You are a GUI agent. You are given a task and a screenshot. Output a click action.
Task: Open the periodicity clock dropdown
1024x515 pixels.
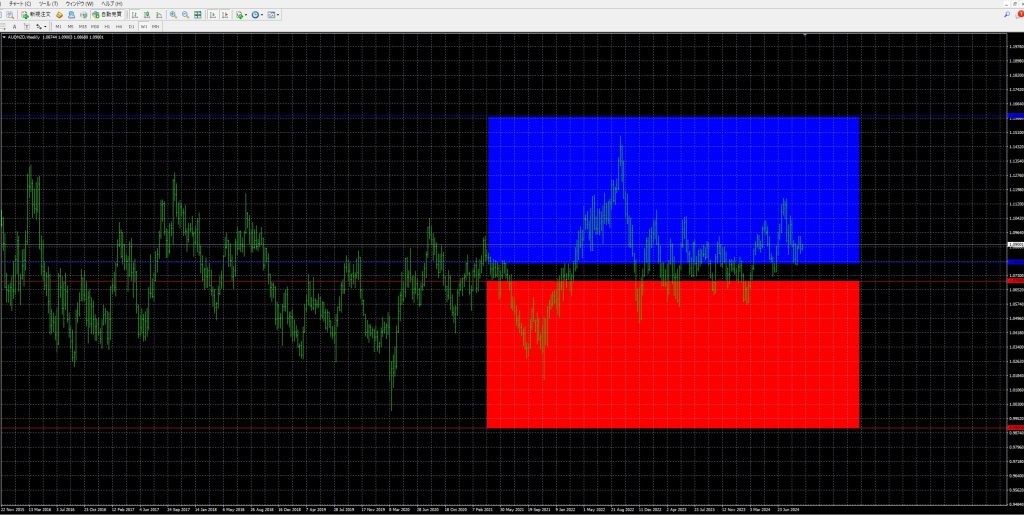257,15
